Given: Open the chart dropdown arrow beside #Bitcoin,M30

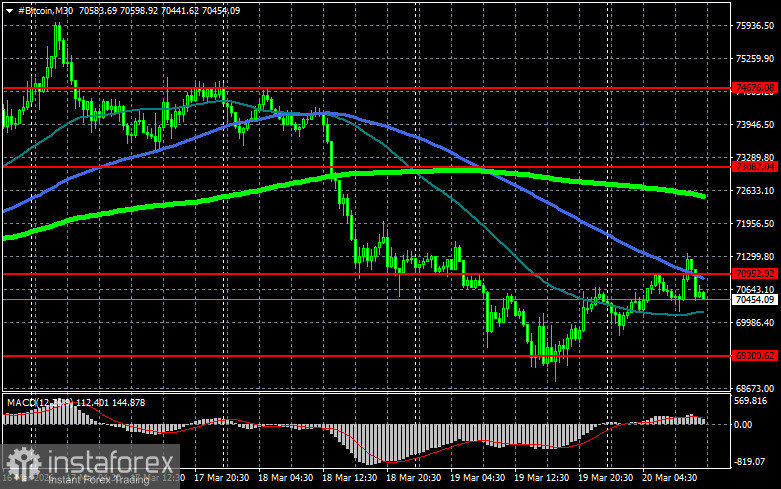Looking at the screenshot, I should tap(9, 10).
